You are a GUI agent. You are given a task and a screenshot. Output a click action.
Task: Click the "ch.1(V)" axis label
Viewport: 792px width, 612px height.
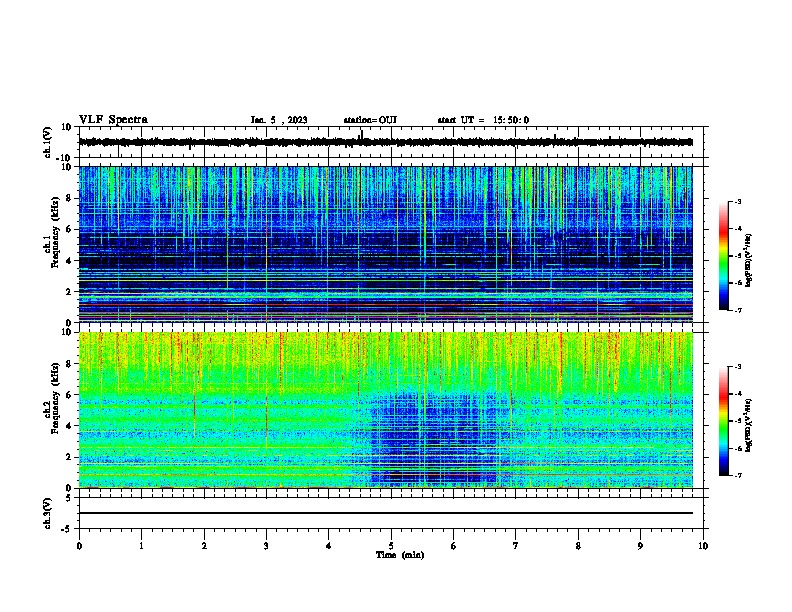click(48, 142)
